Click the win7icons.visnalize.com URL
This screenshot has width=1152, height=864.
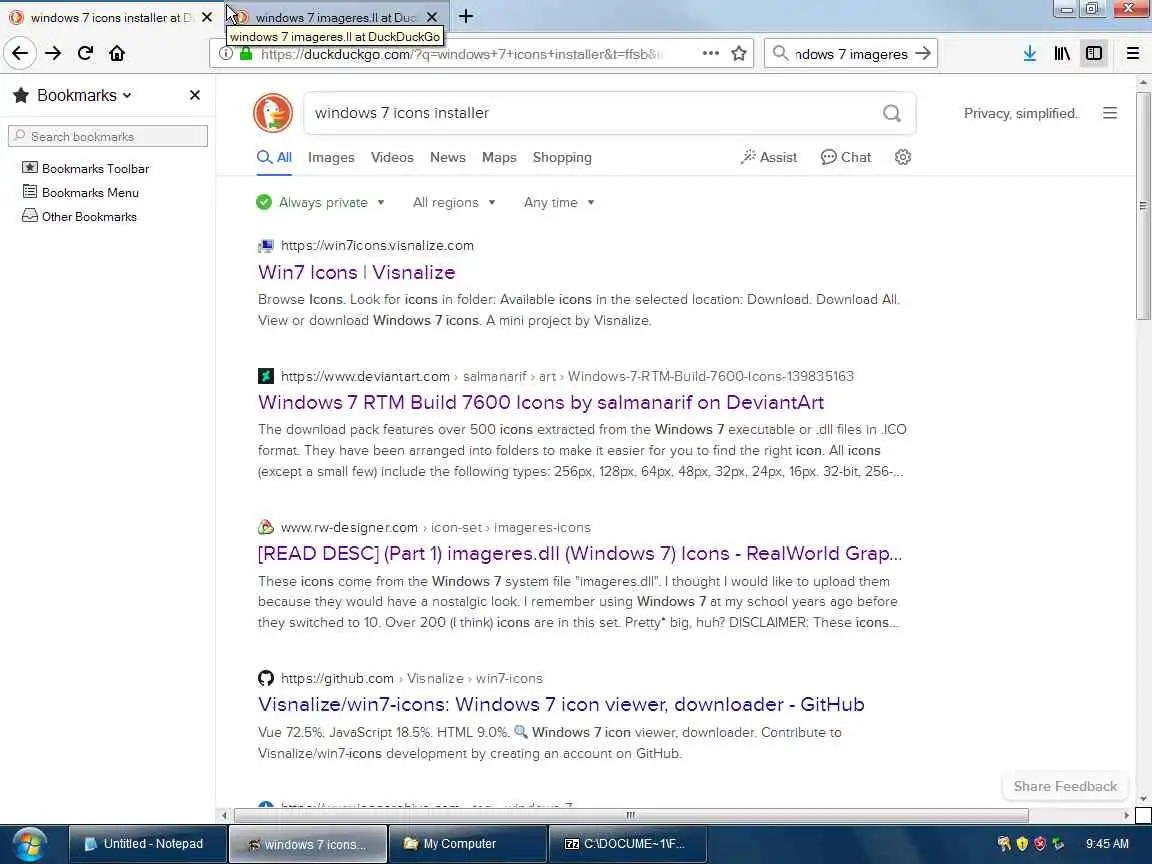pos(377,245)
